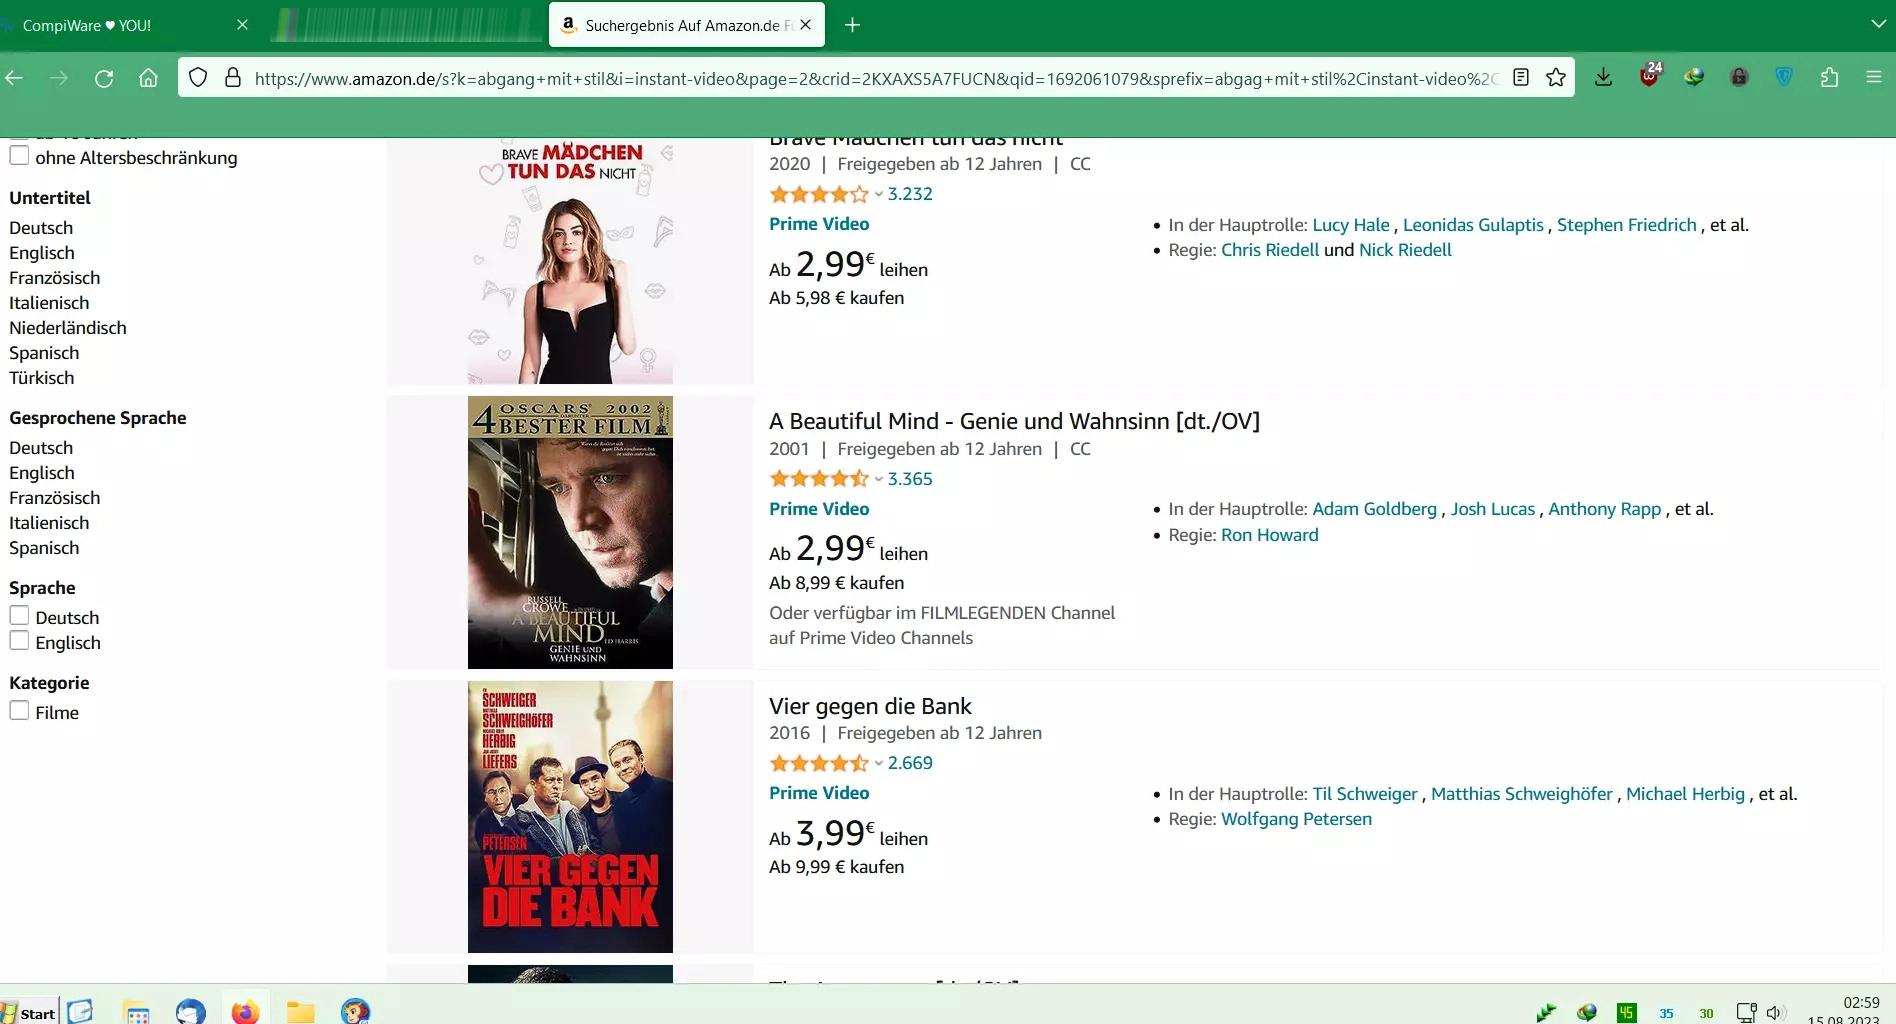Expand rating dropdown next to 3.365

click(x=878, y=479)
